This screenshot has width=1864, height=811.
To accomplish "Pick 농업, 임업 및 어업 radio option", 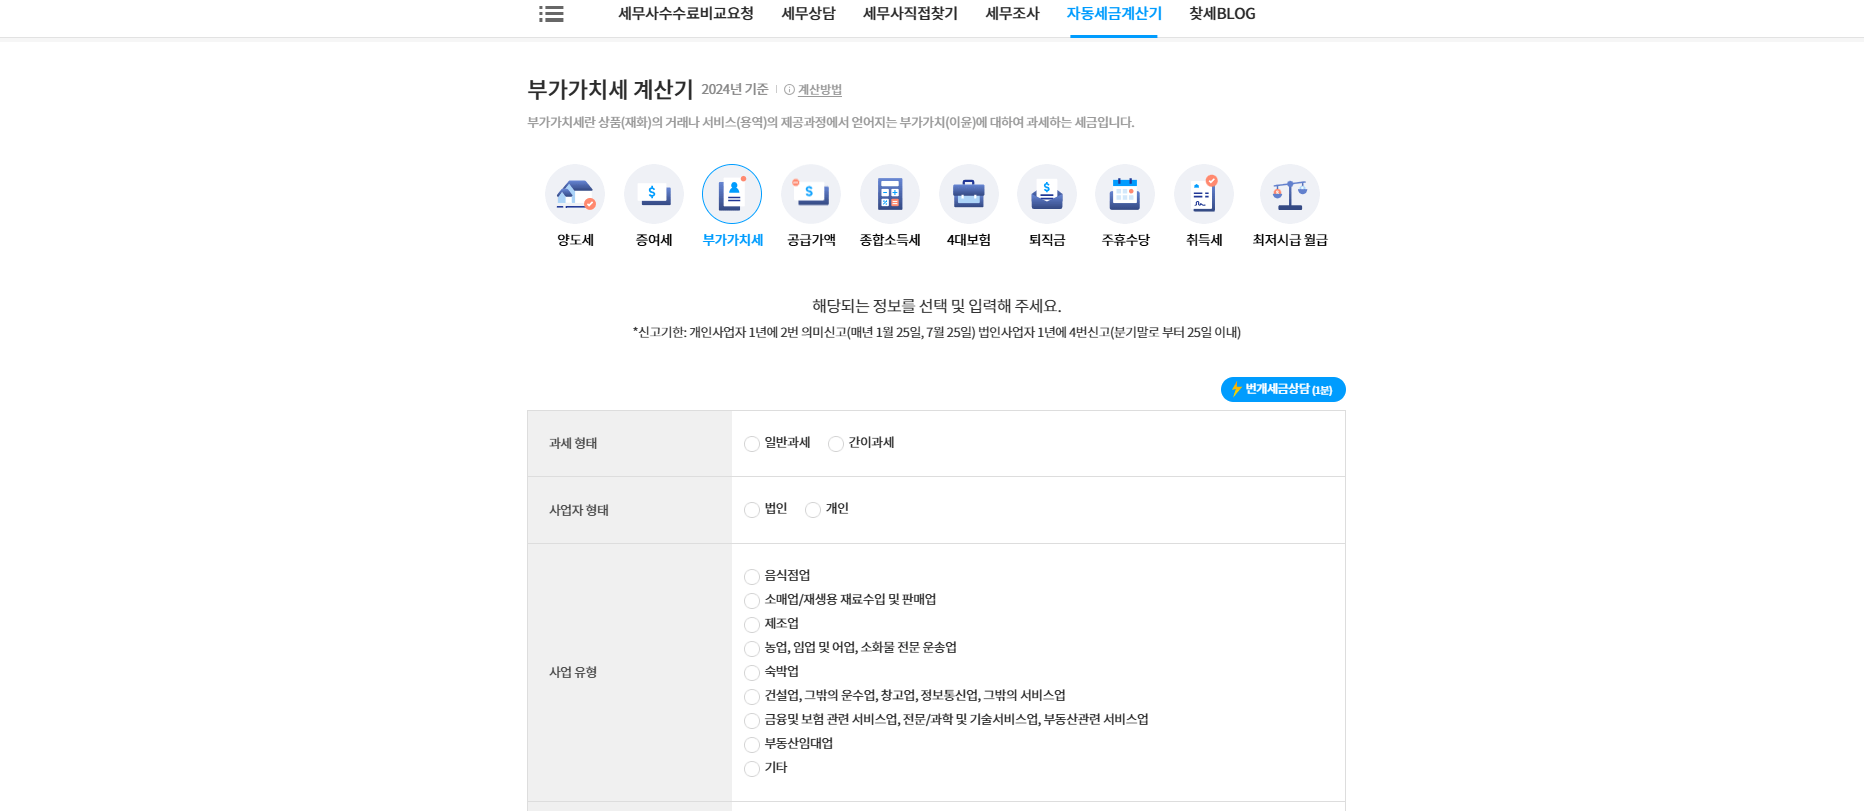I will click(x=752, y=649).
